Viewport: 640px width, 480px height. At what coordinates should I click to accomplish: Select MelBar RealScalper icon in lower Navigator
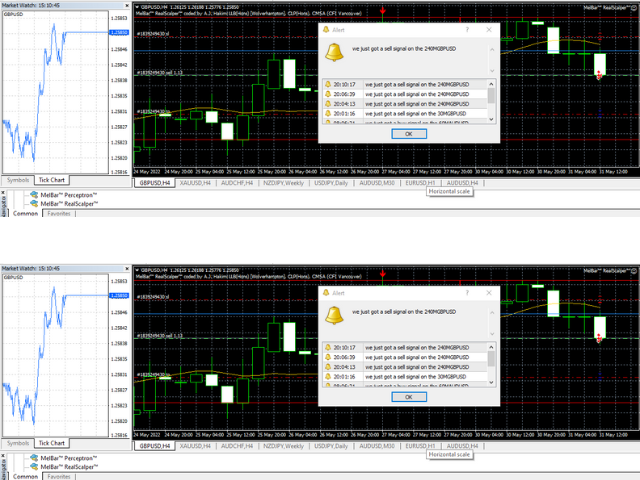click(x=34, y=467)
